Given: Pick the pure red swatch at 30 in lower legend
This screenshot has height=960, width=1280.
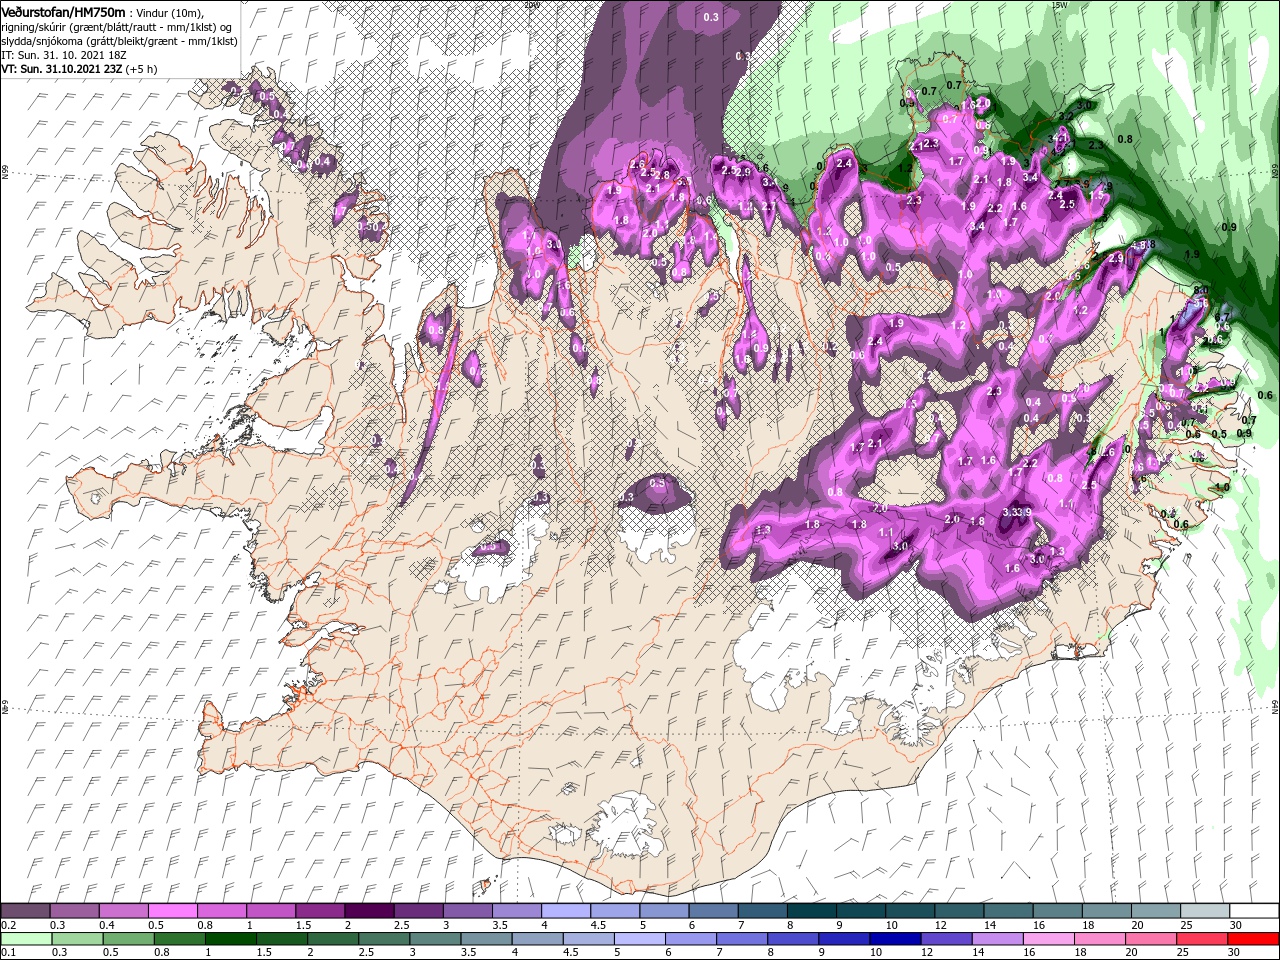Looking at the screenshot, I should coord(1252,939).
